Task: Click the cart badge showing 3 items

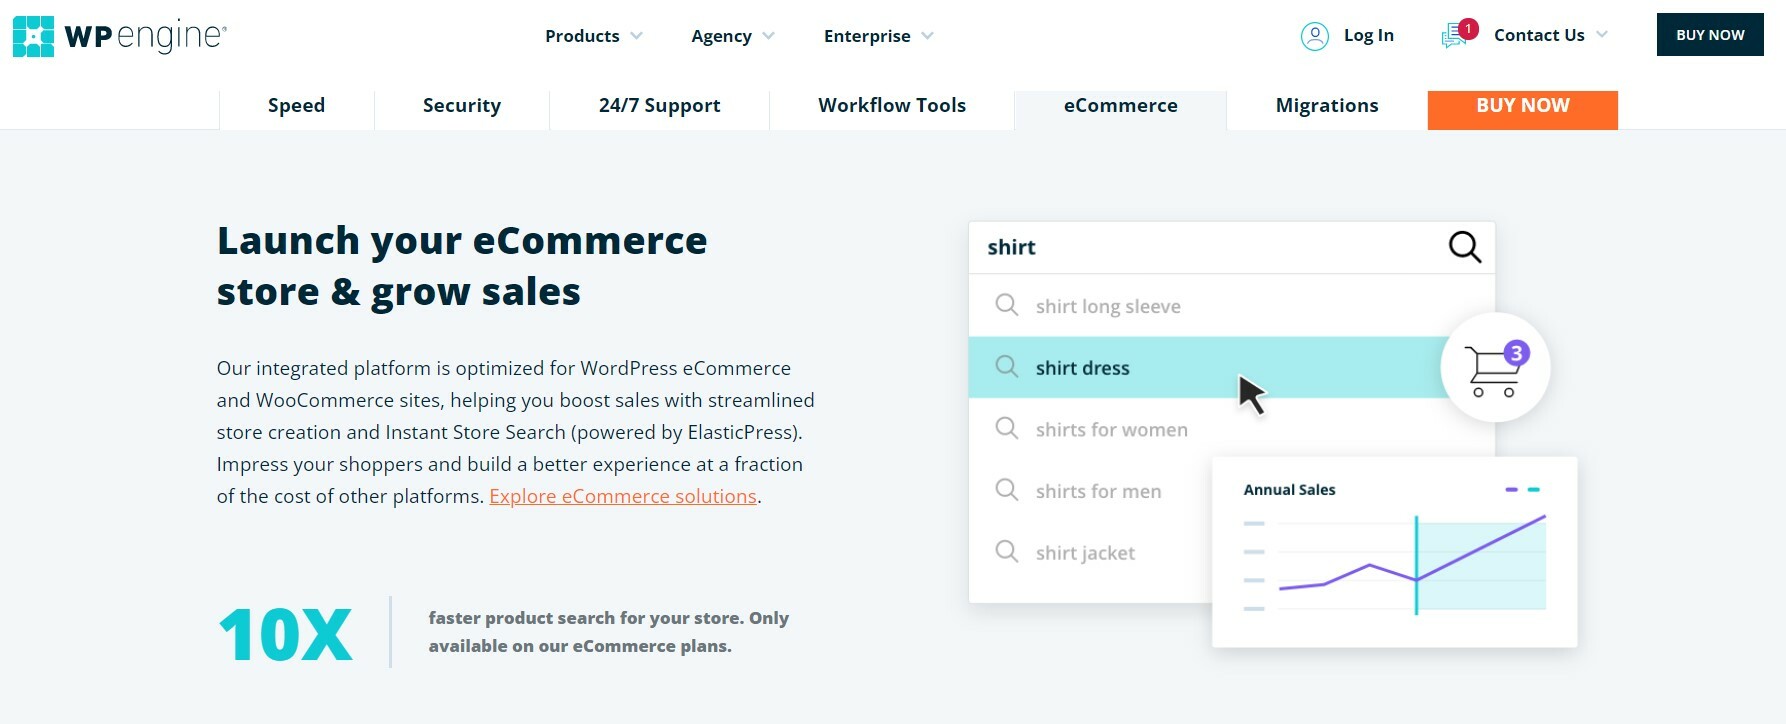Action: 1517,351
